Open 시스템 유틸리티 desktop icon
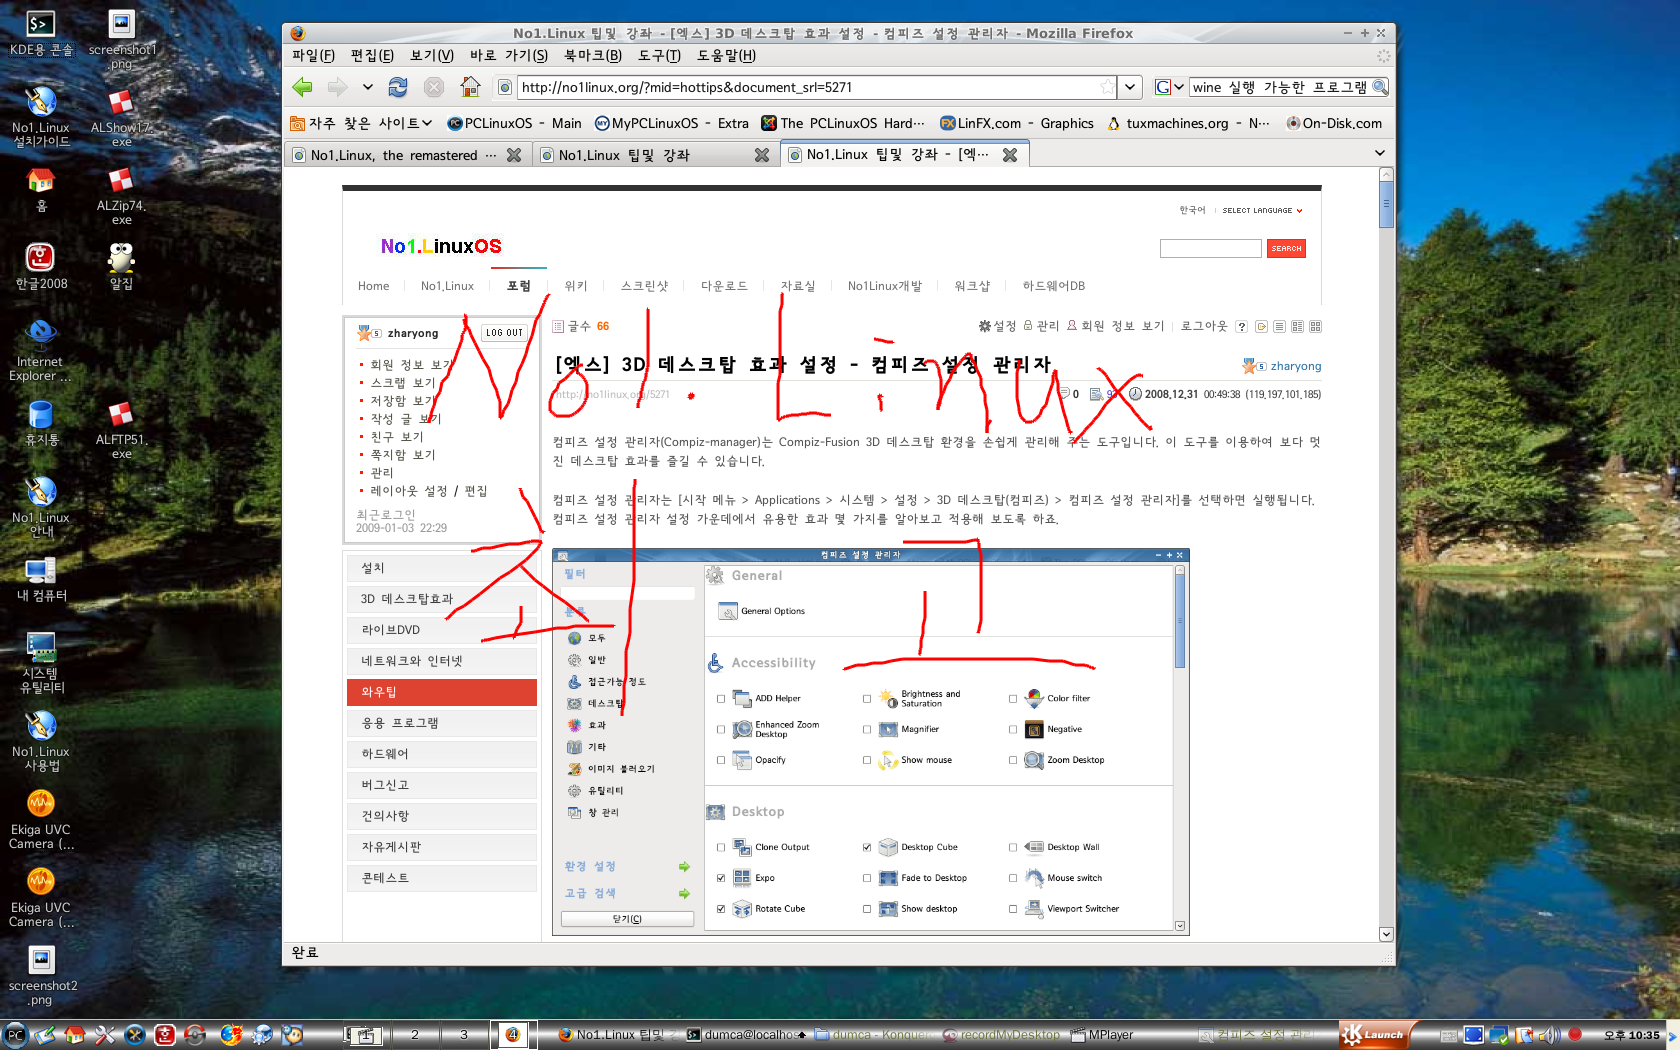This screenshot has width=1680, height=1050. pos(41,664)
